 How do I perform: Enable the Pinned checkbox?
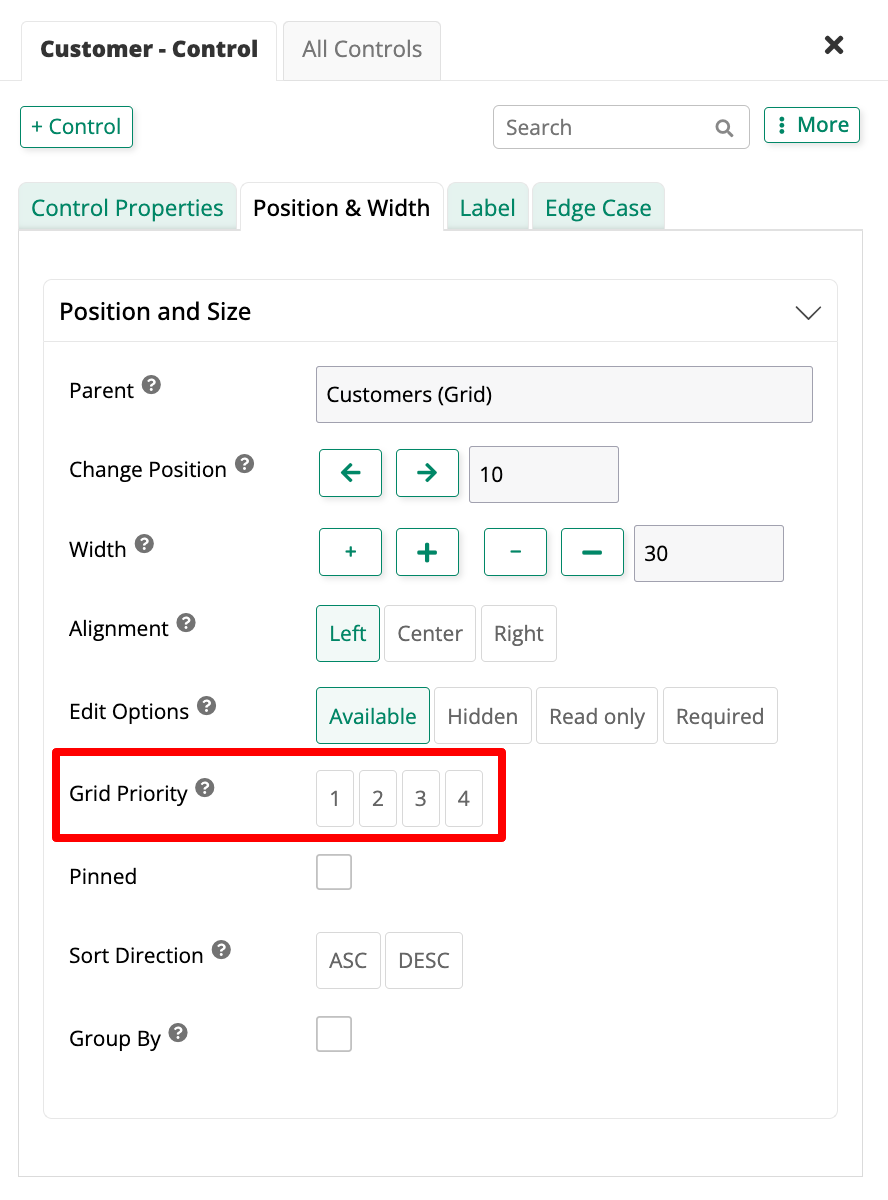point(334,871)
